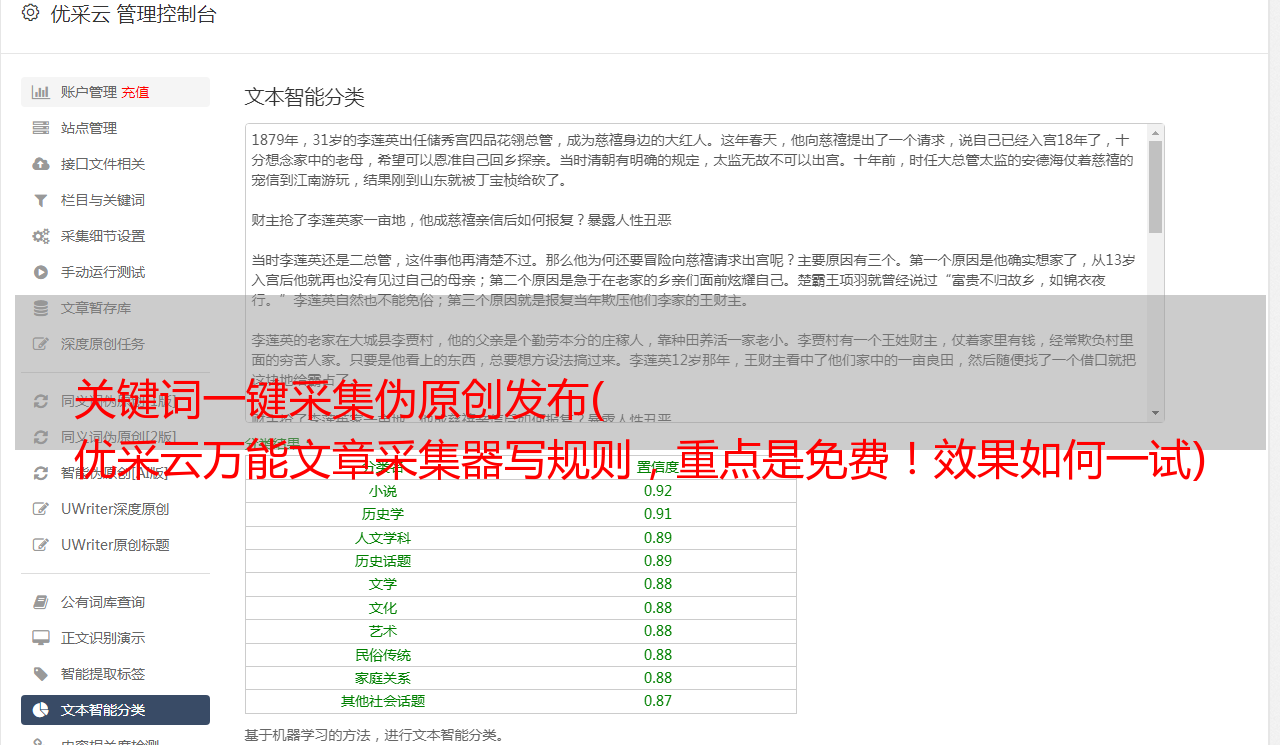Select the 人文学科 category cell

pos(383,538)
